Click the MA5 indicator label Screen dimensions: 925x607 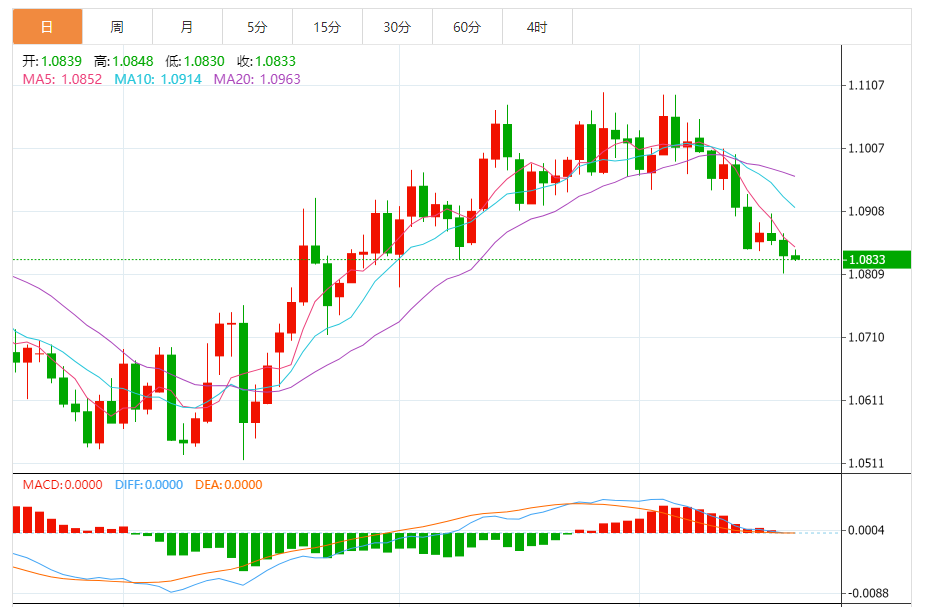63,79
